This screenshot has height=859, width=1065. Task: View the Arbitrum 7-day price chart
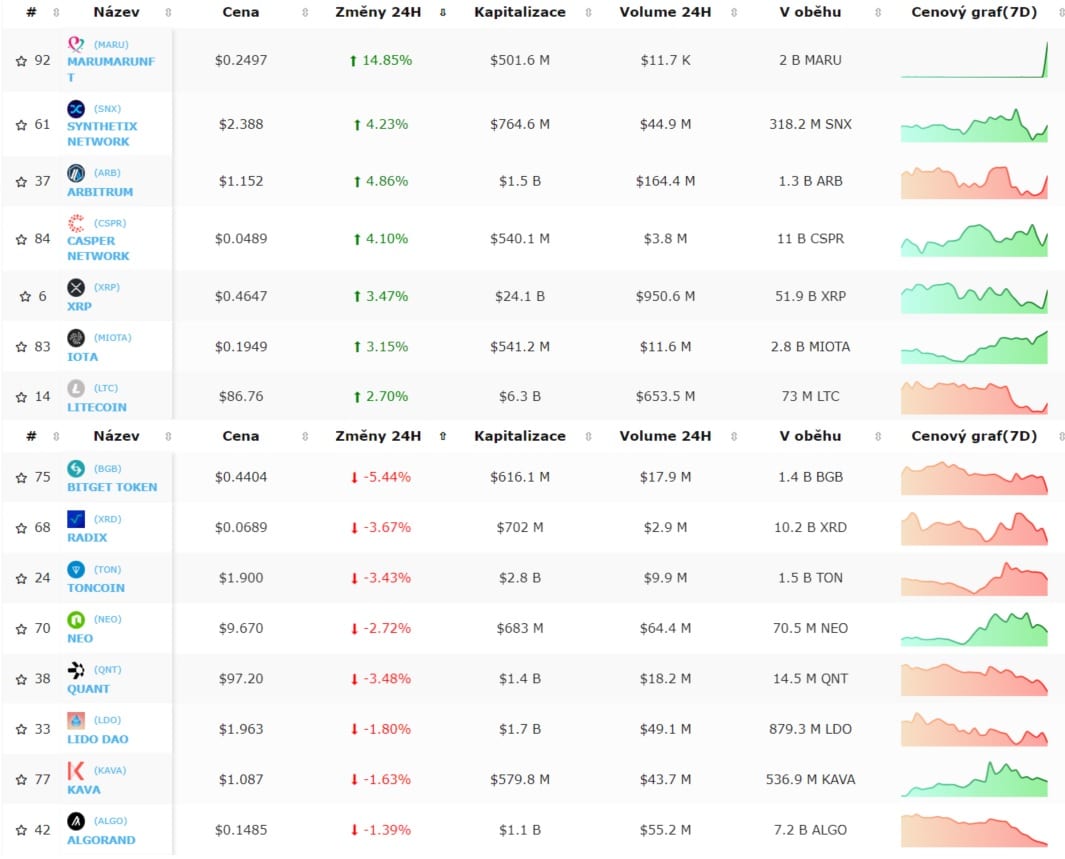(x=974, y=182)
